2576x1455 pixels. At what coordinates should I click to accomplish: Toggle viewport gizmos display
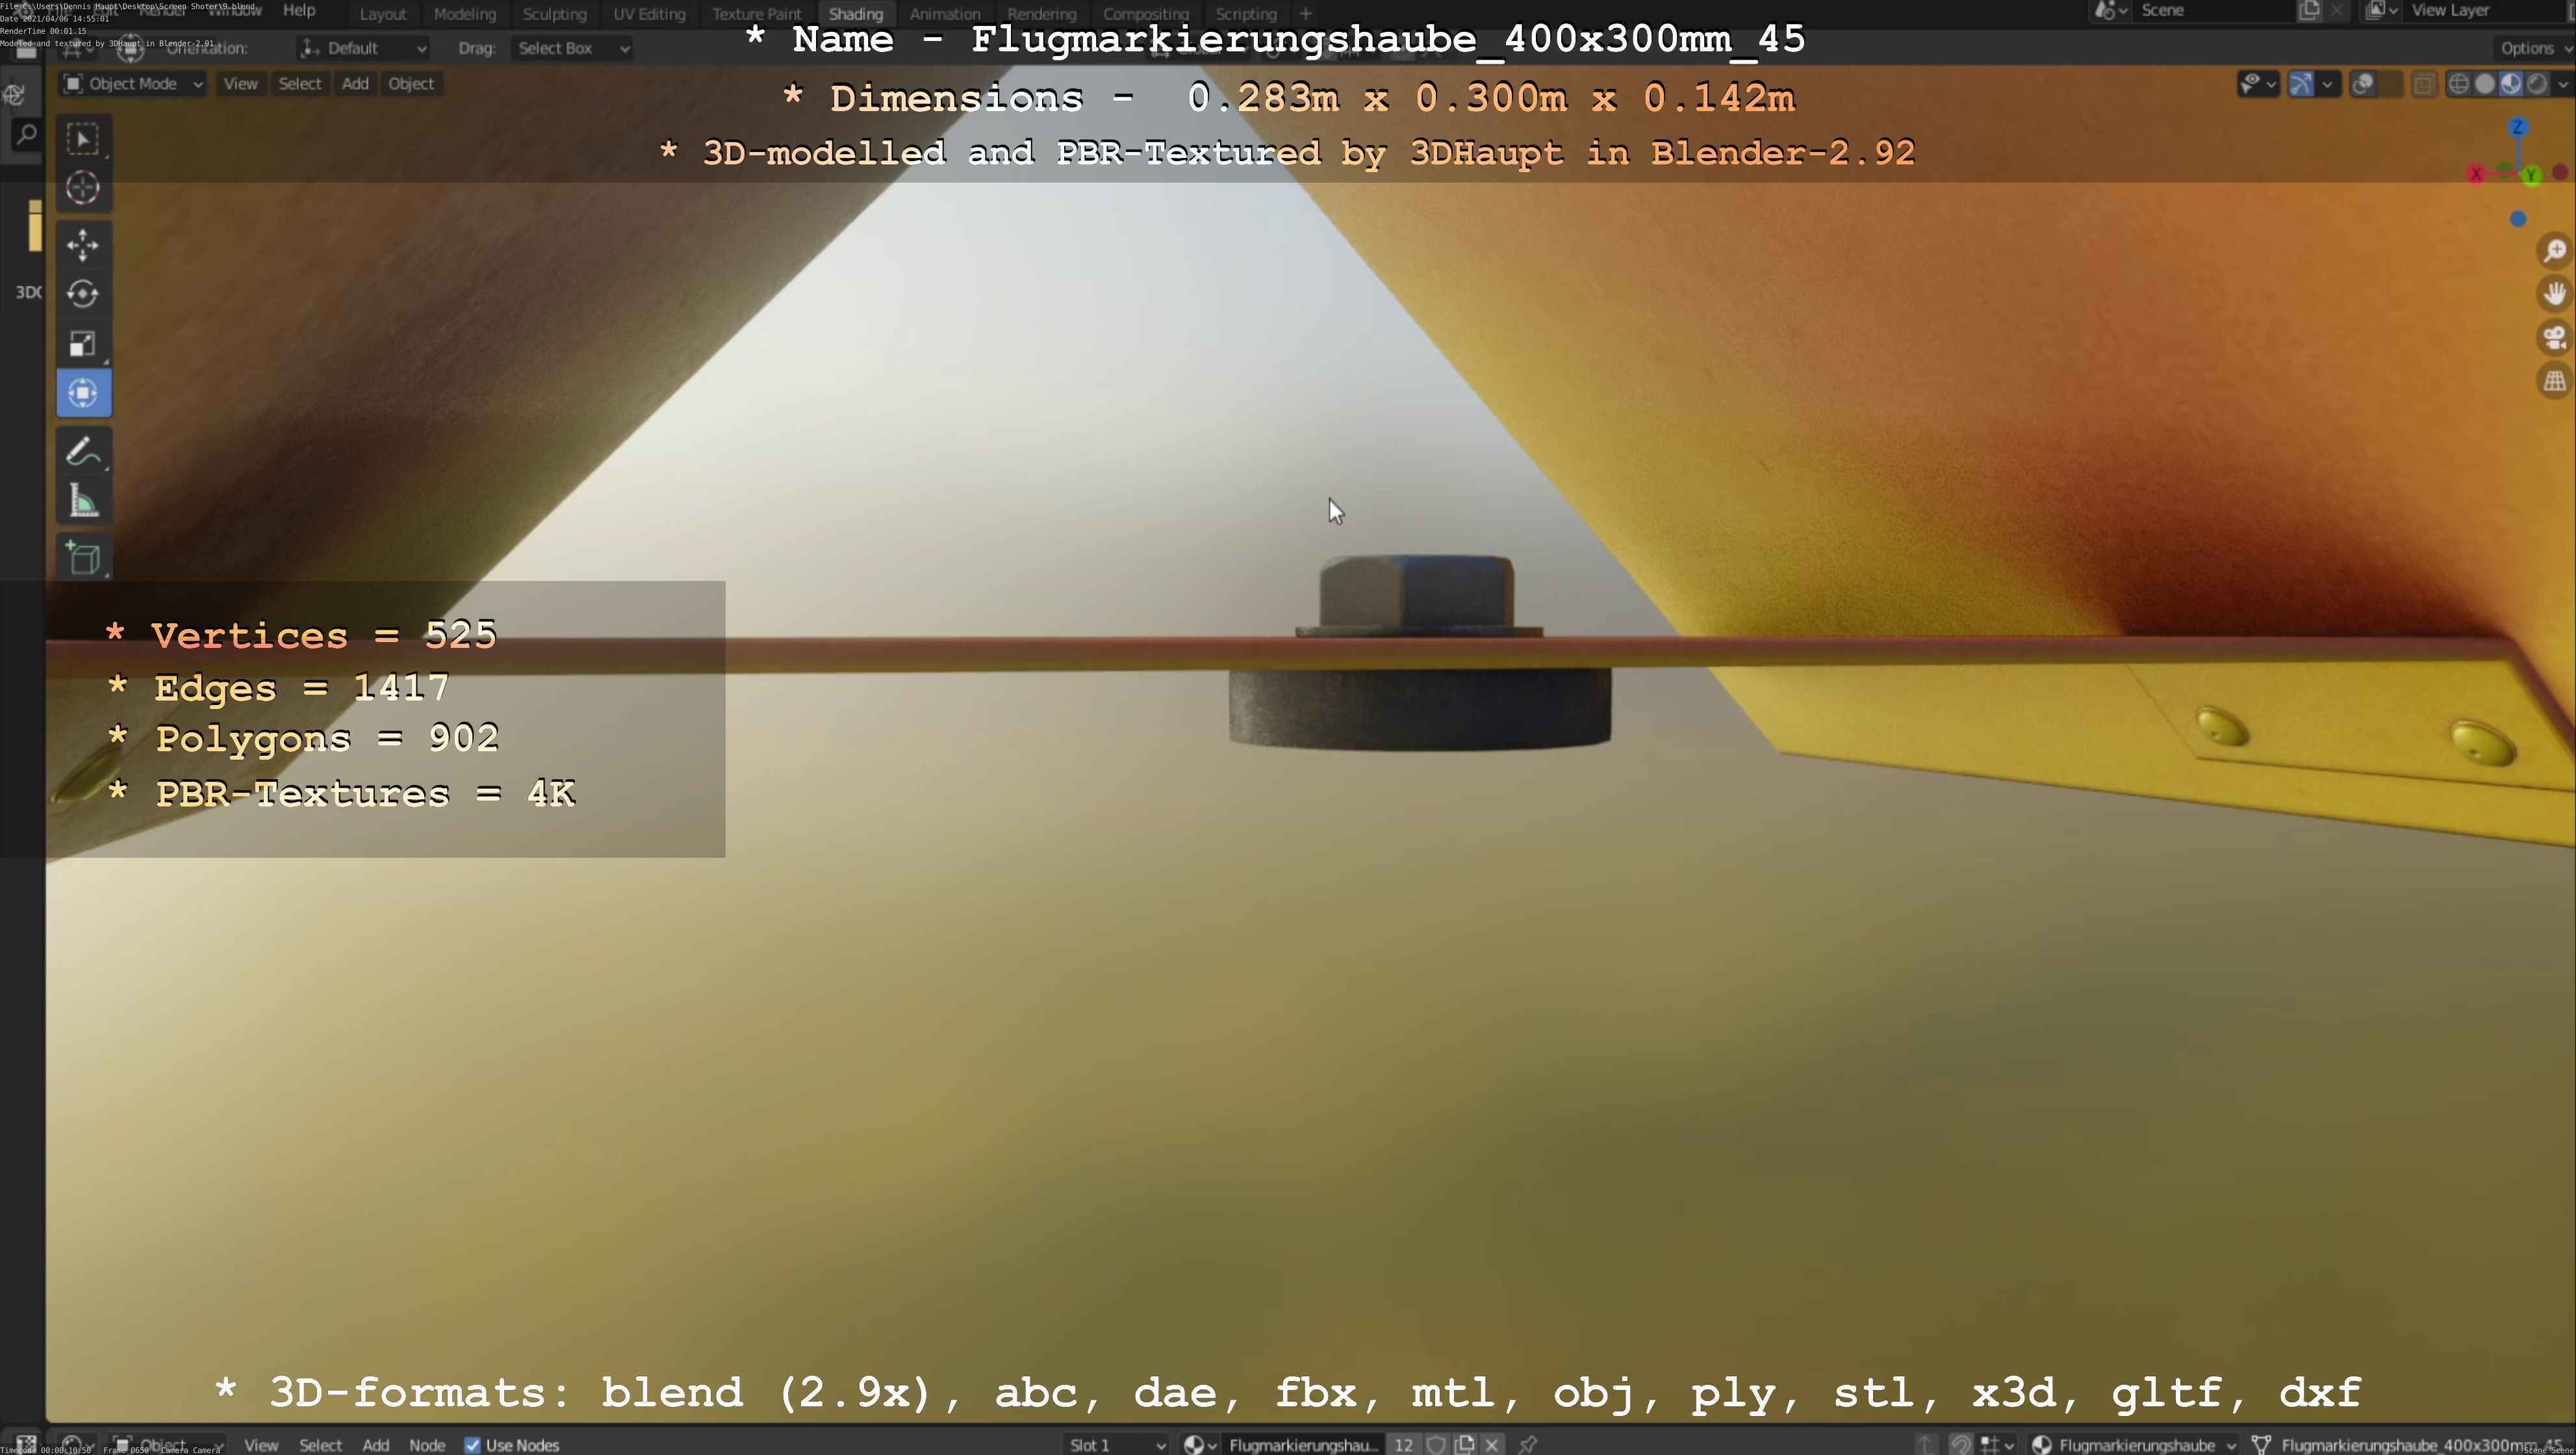click(x=2301, y=84)
